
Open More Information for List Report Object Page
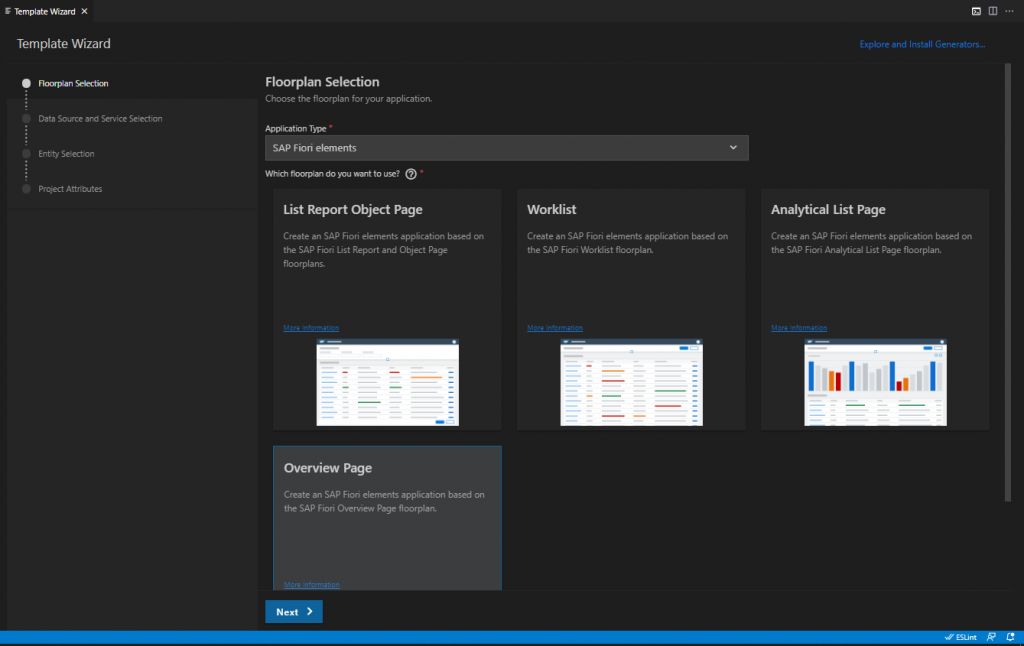311,328
